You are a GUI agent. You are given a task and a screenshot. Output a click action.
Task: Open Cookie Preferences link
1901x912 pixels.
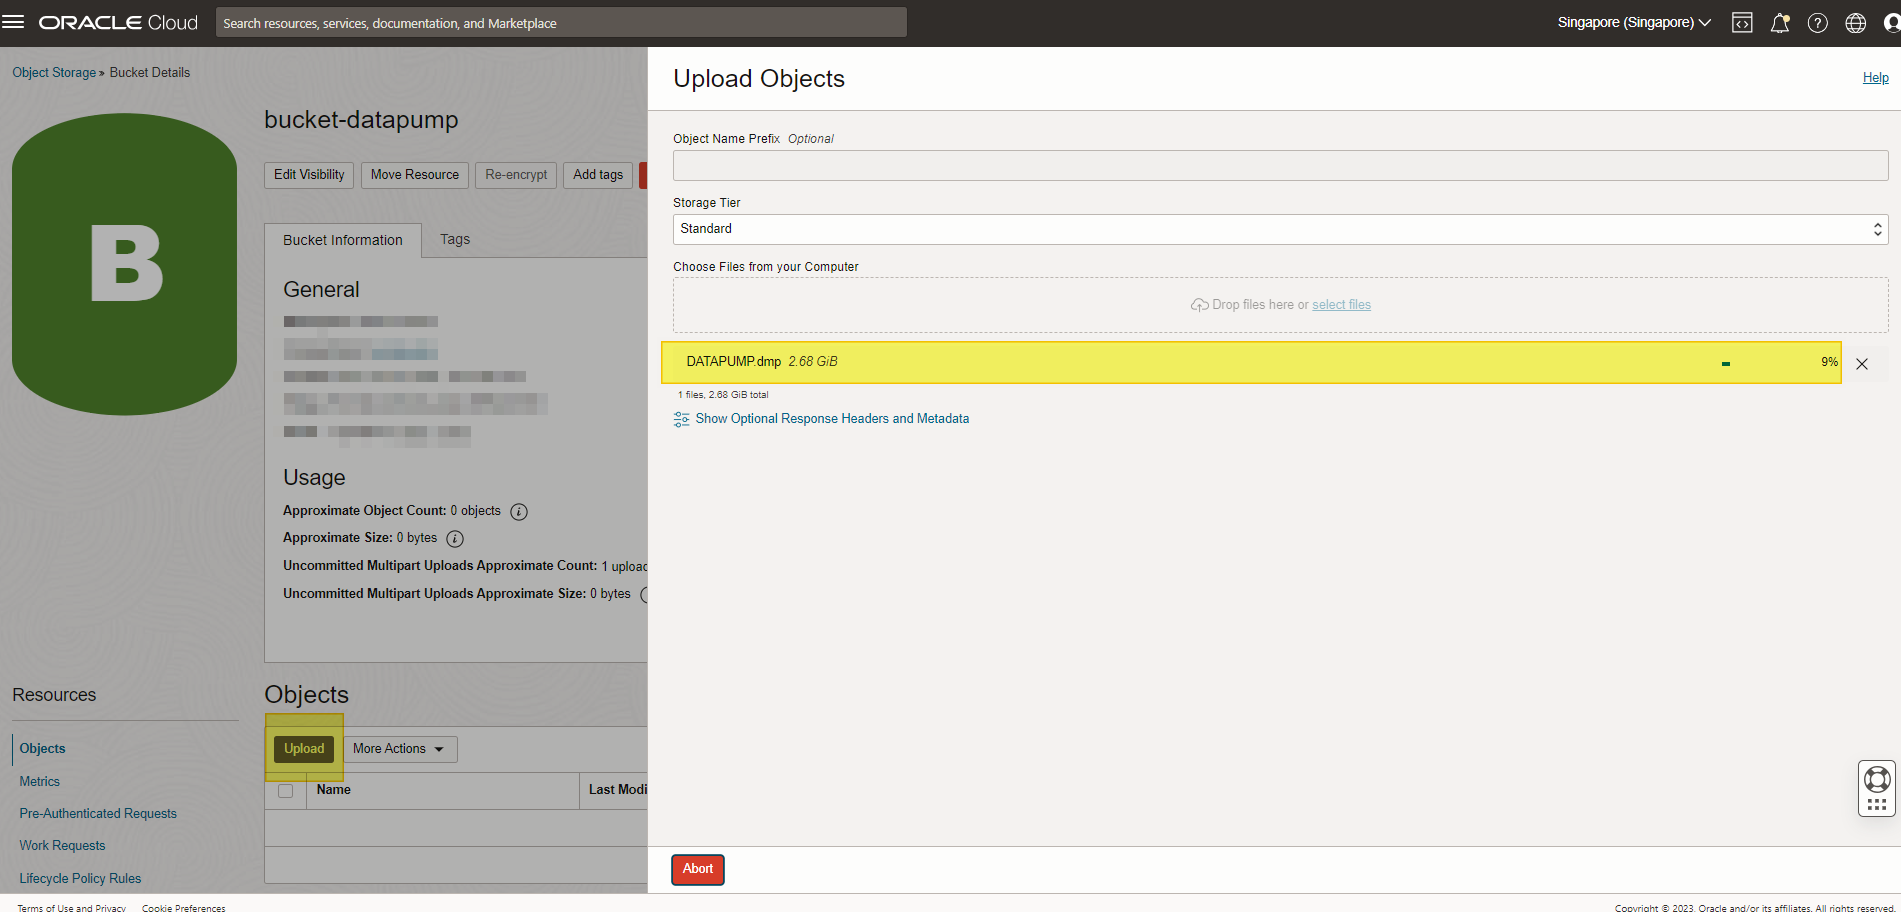click(x=184, y=908)
